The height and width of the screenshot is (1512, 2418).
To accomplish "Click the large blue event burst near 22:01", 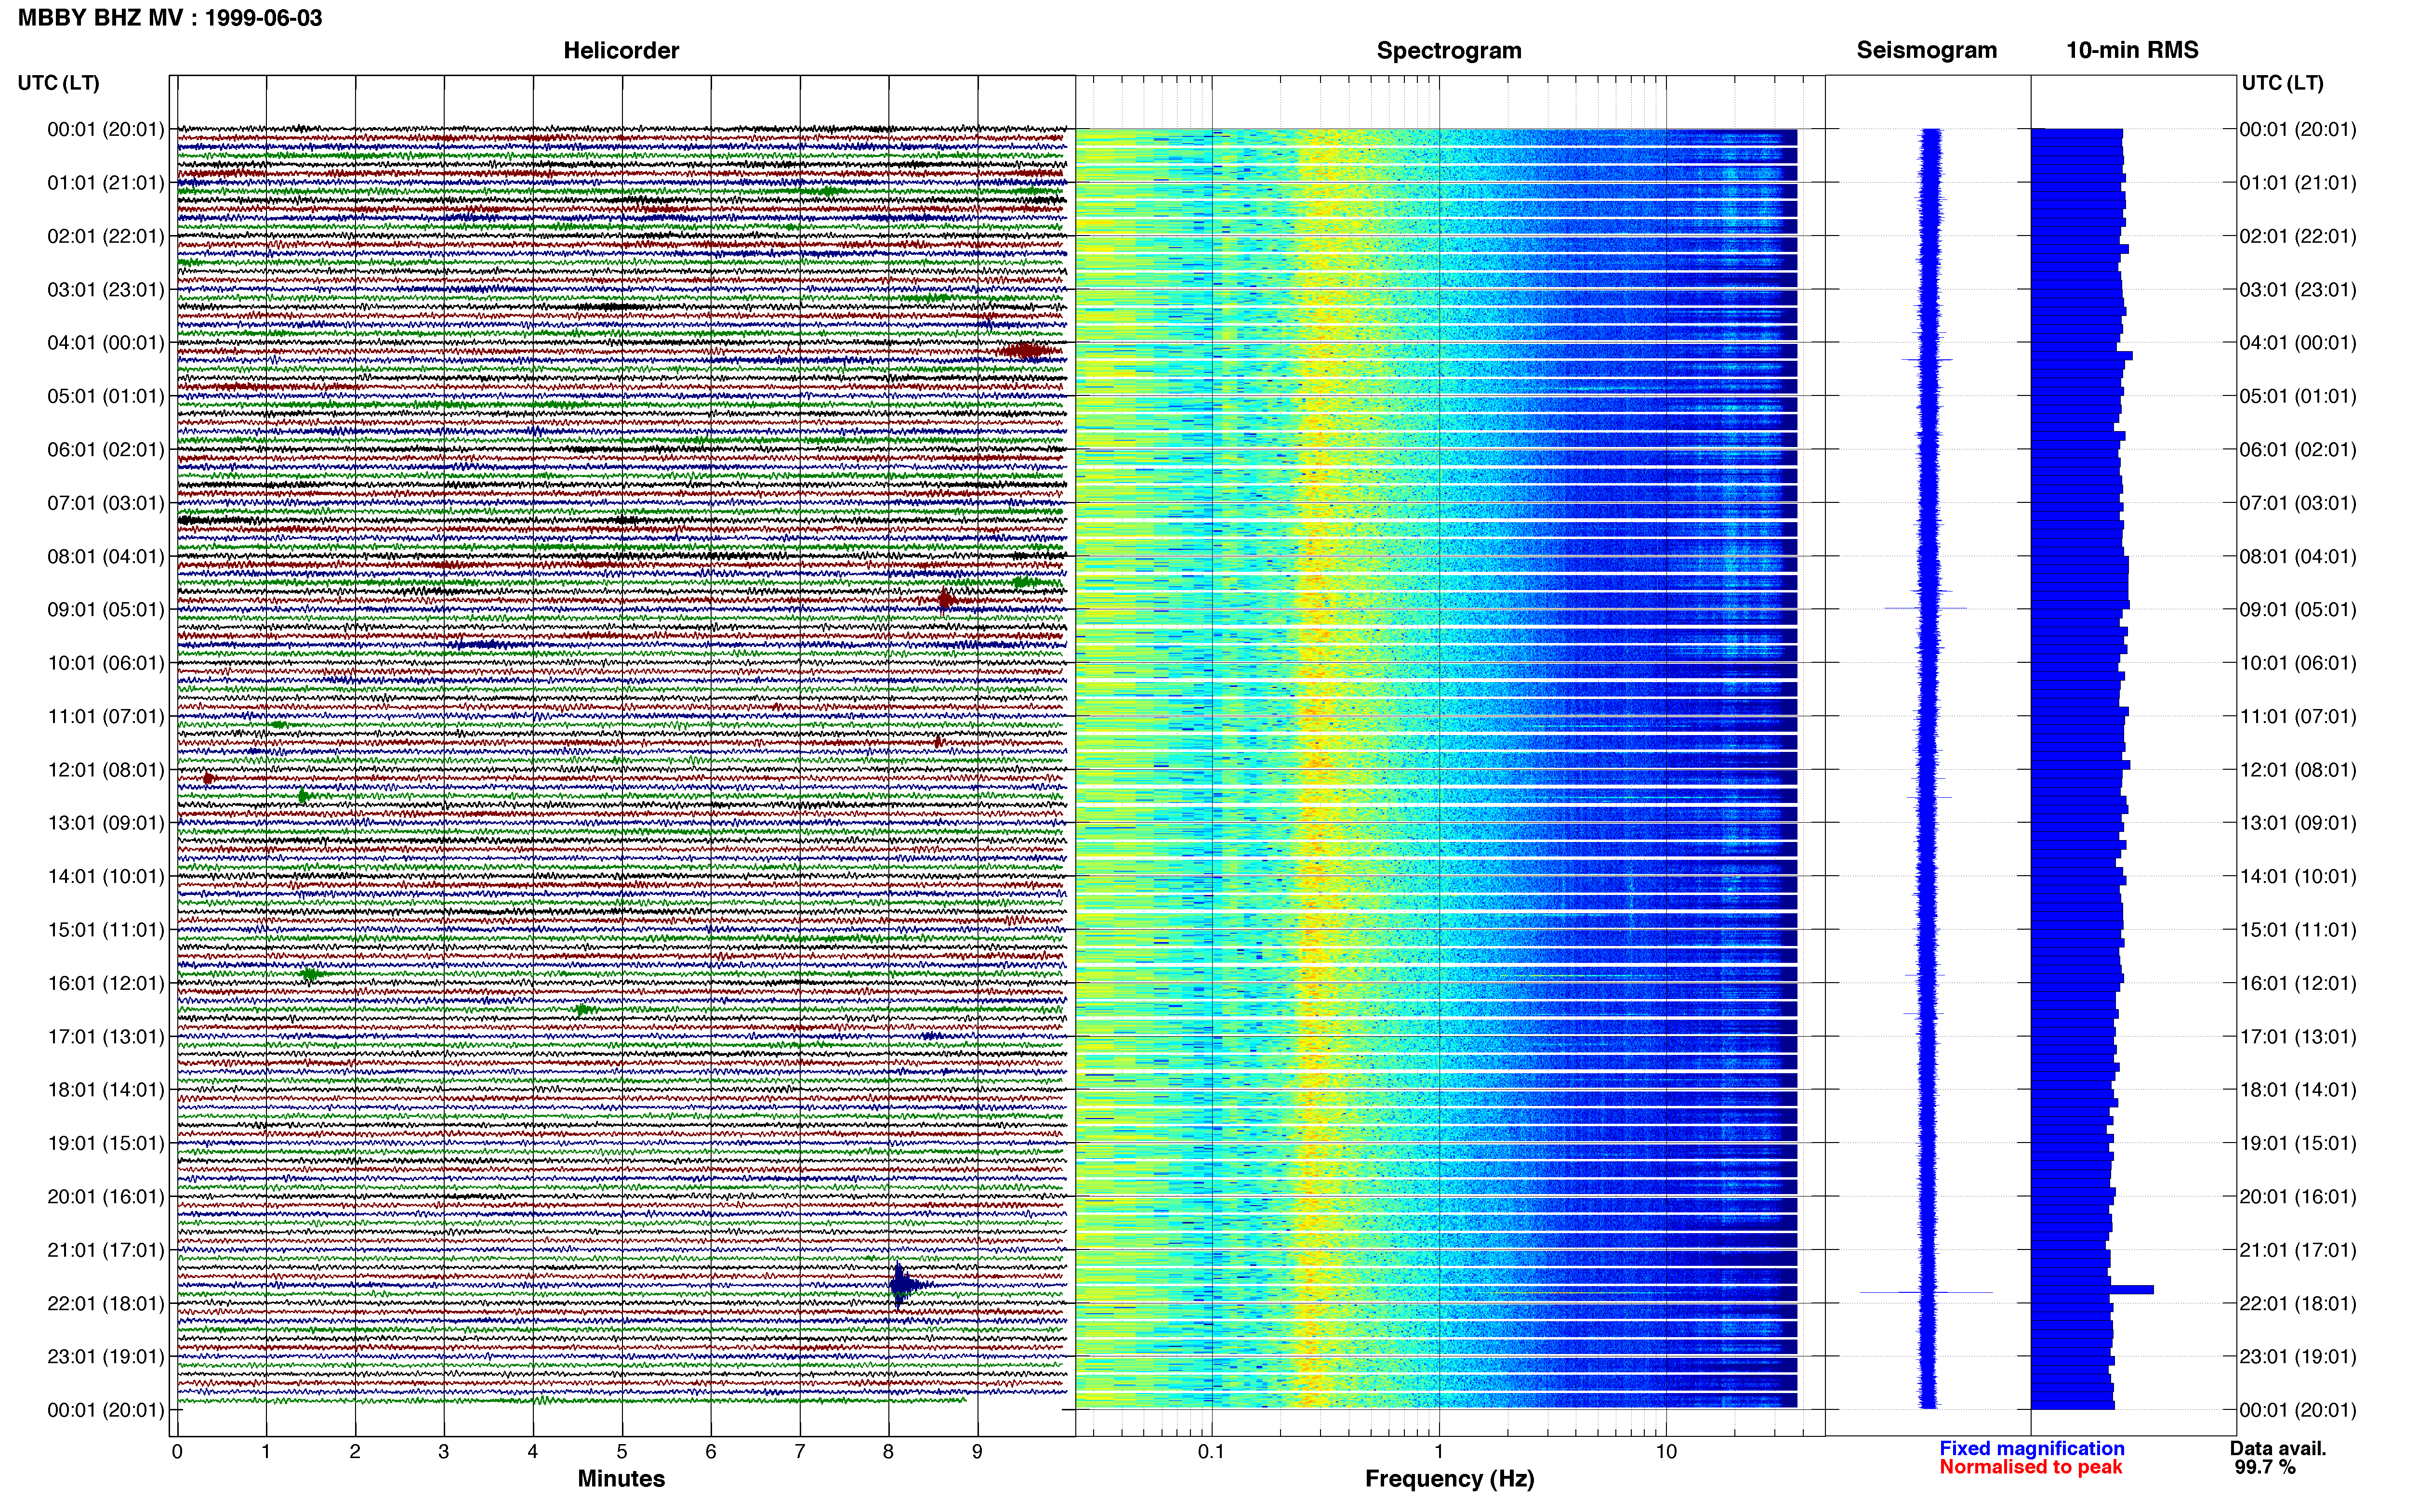I will coord(903,1285).
